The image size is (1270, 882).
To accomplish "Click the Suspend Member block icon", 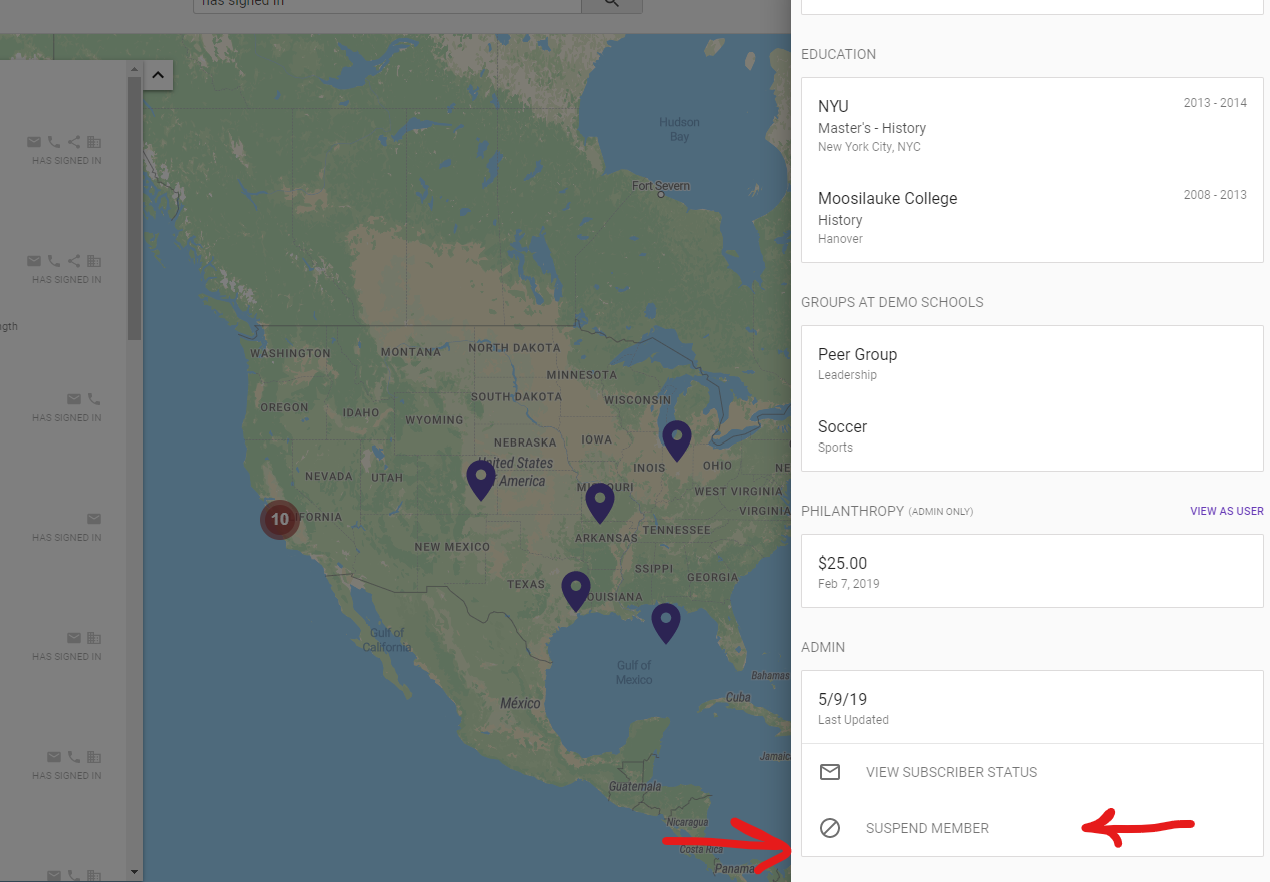I will click(x=829, y=828).
